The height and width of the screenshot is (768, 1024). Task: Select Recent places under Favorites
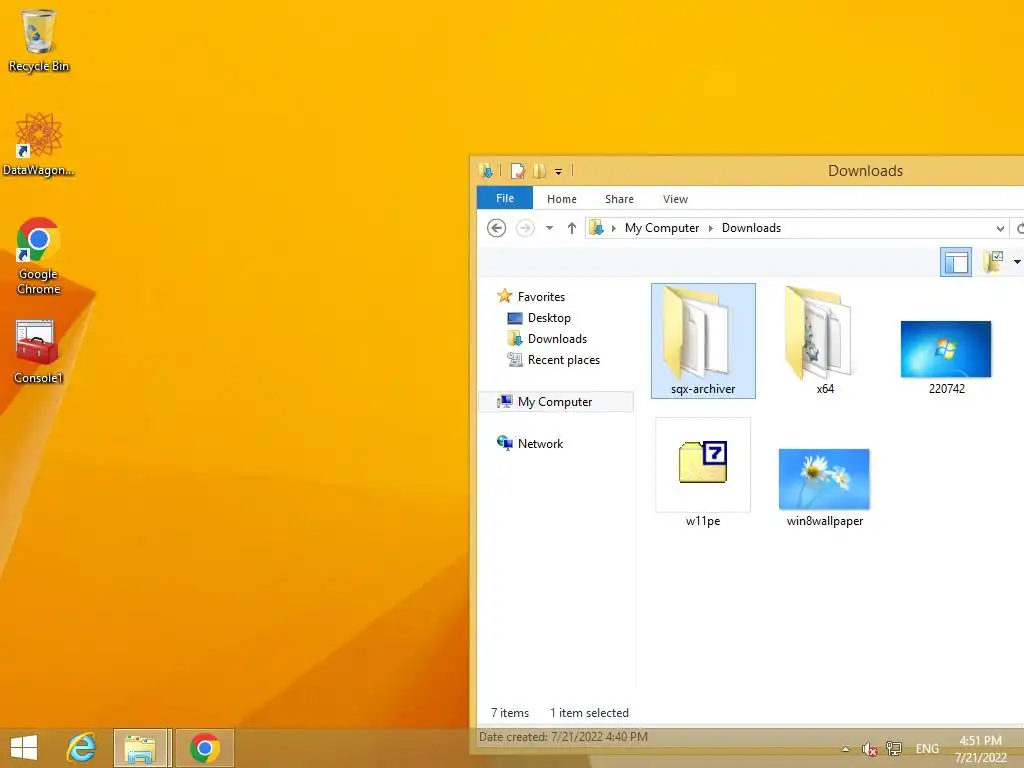click(563, 360)
